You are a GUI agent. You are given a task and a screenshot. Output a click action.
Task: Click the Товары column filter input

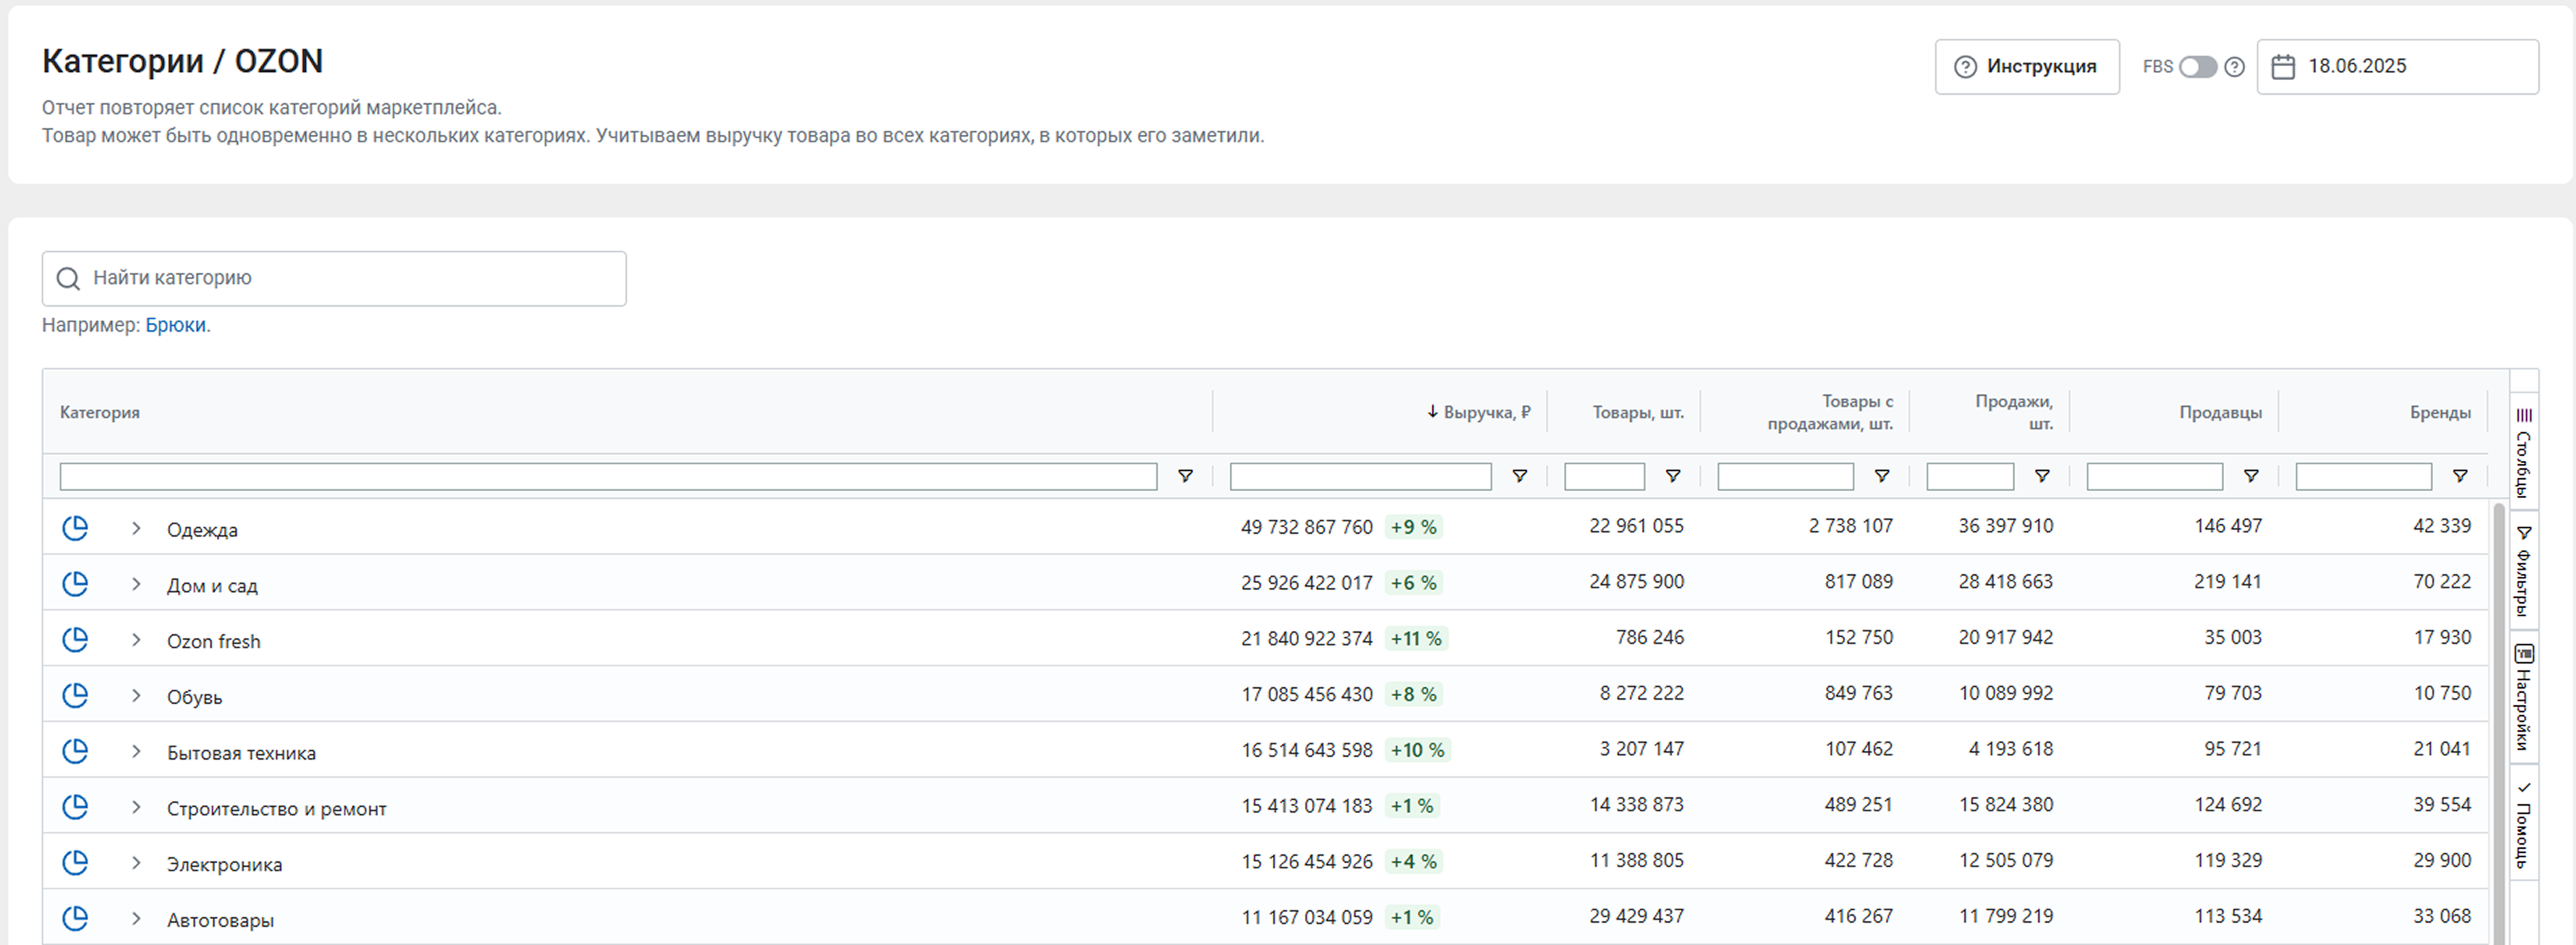pyautogui.click(x=1604, y=476)
